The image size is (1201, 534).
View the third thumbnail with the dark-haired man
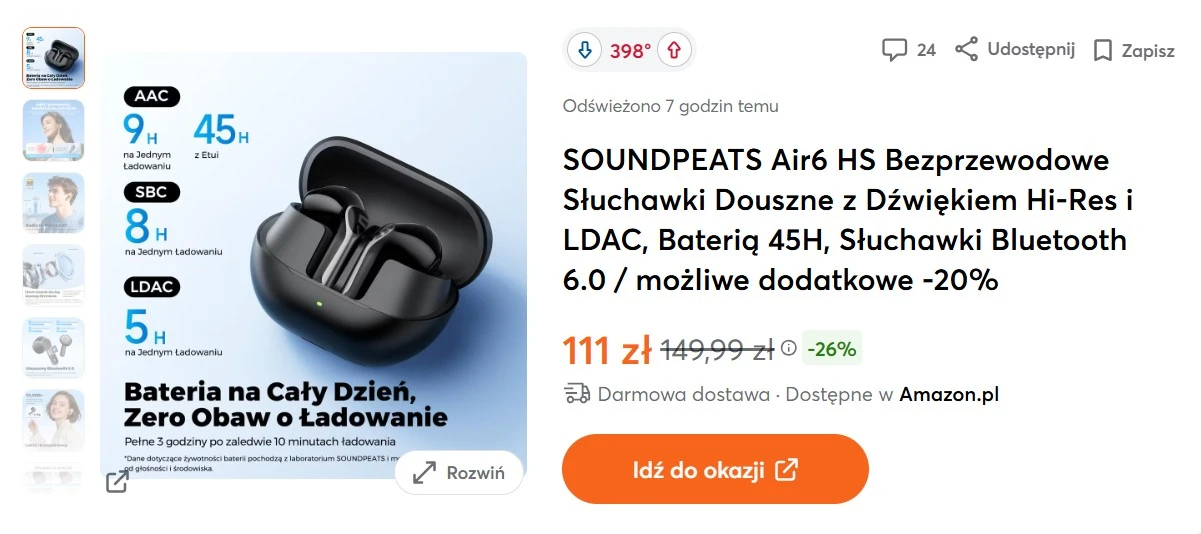point(54,203)
